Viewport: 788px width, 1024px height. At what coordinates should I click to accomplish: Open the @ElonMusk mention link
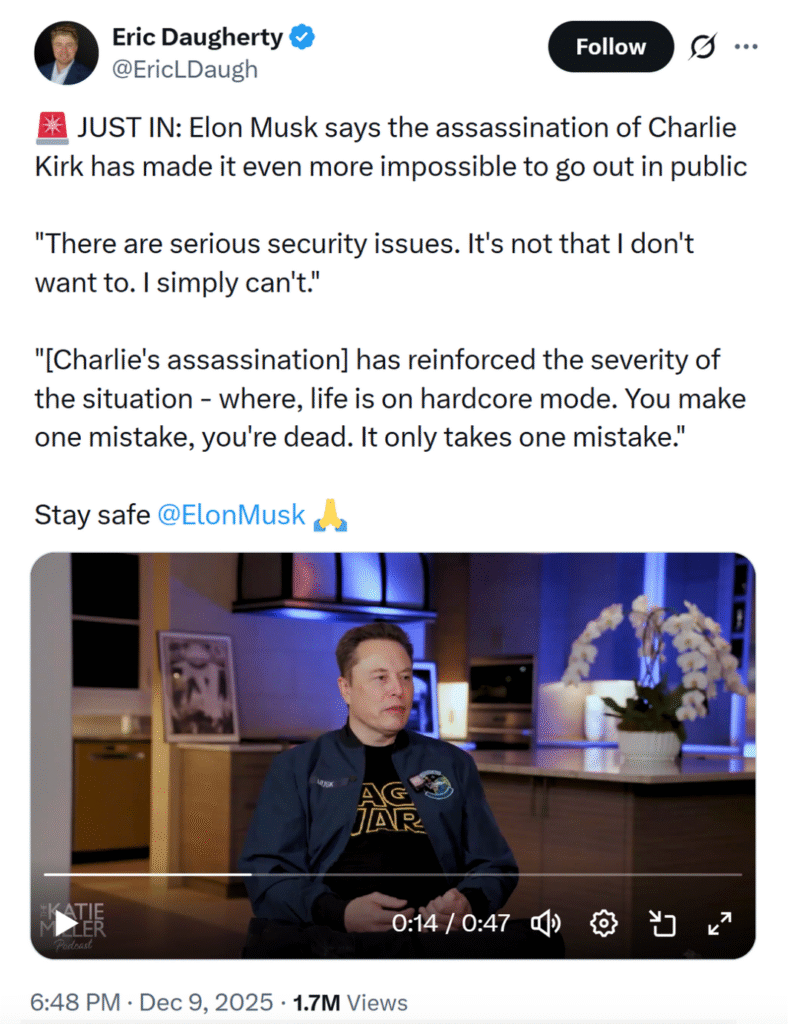232,515
